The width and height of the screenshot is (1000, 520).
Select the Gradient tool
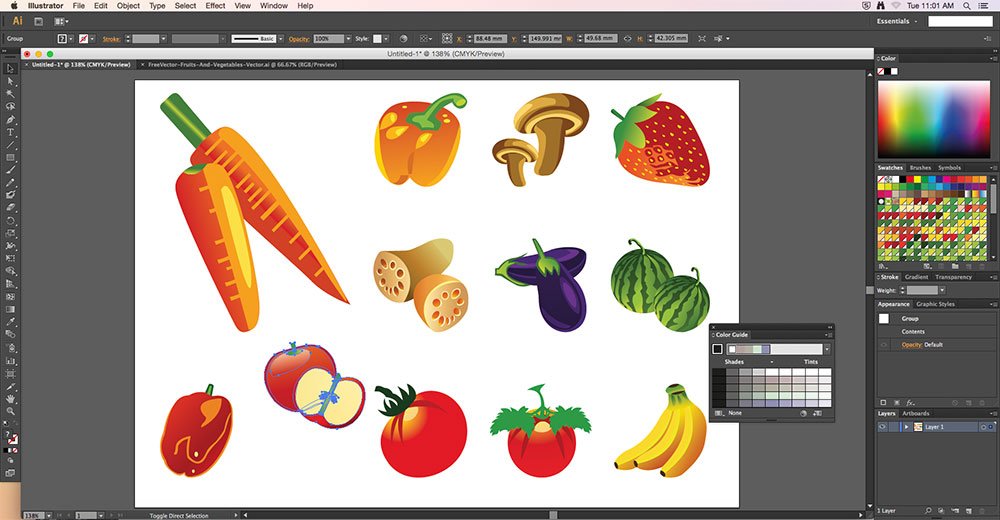point(10,309)
